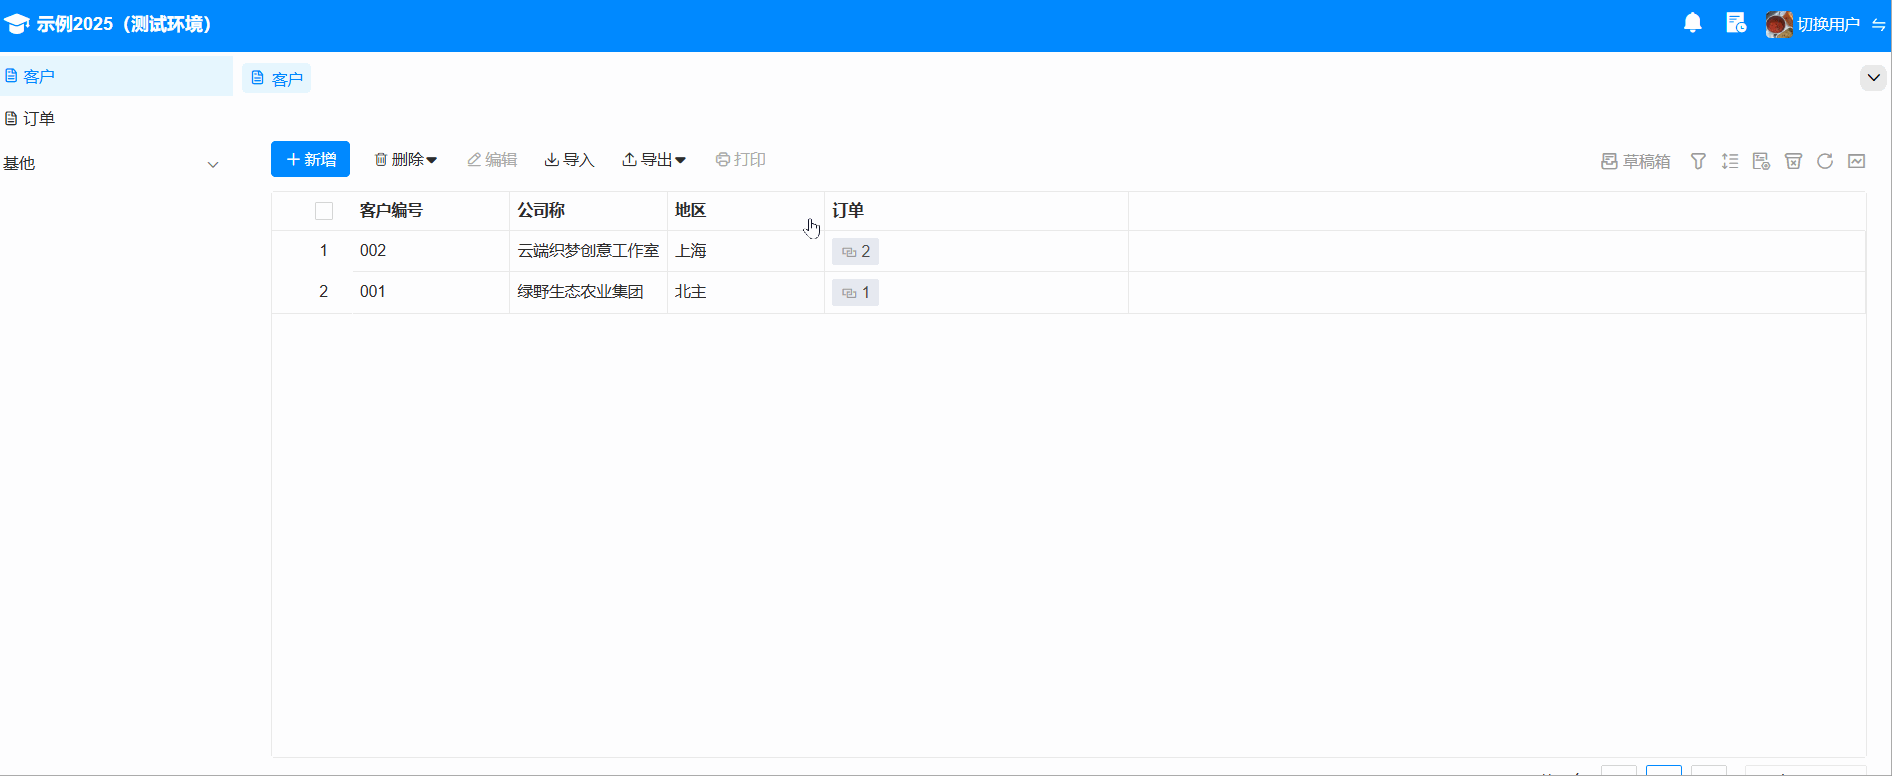Image resolution: width=1892 pixels, height=776 pixels.
Task: Open the recycle bin archive icon
Action: 1793,161
